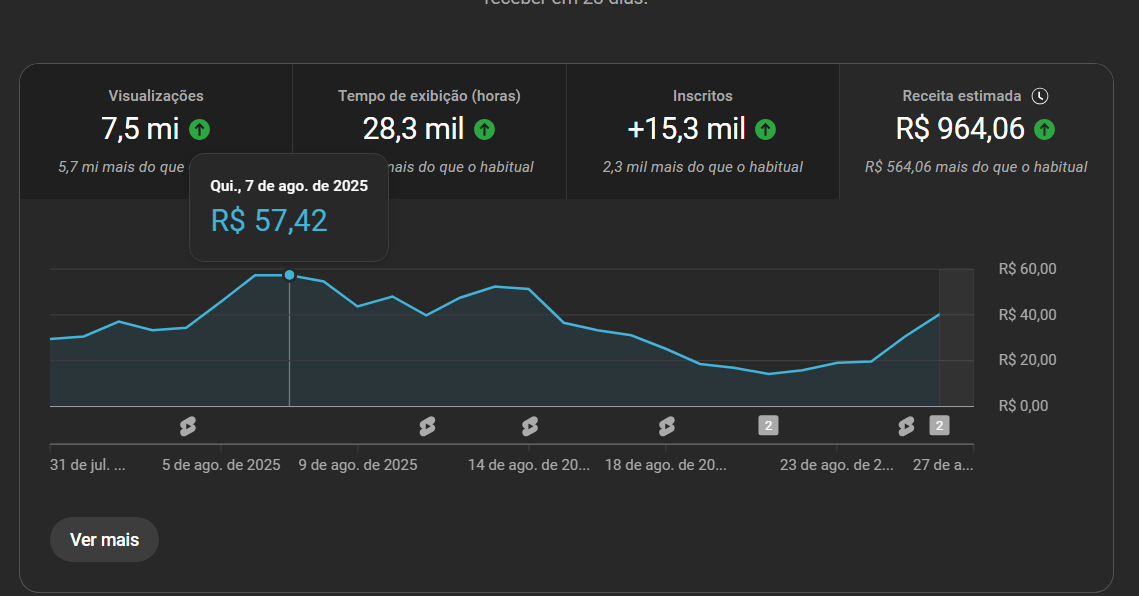Click the green up arrow beside 28,3 mil
The width and height of the screenshot is (1139, 596).
pos(485,130)
